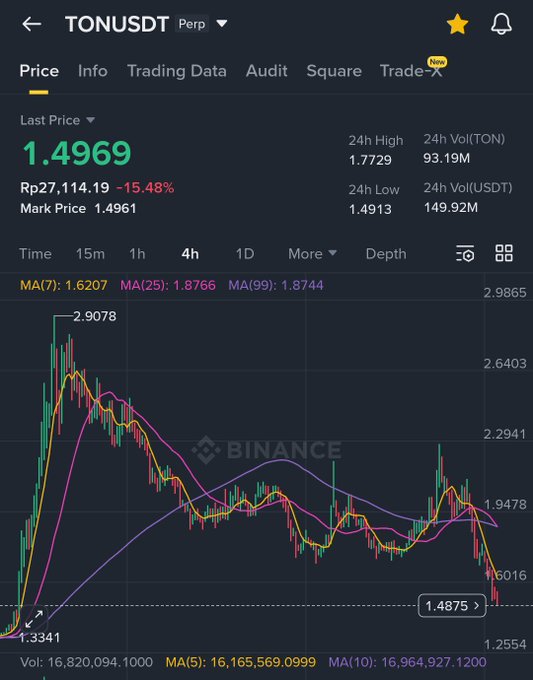Tap the volume MA(10): 16,964,927.1200 label
This screenshot has width=533, height=680.
coord(408,662)
